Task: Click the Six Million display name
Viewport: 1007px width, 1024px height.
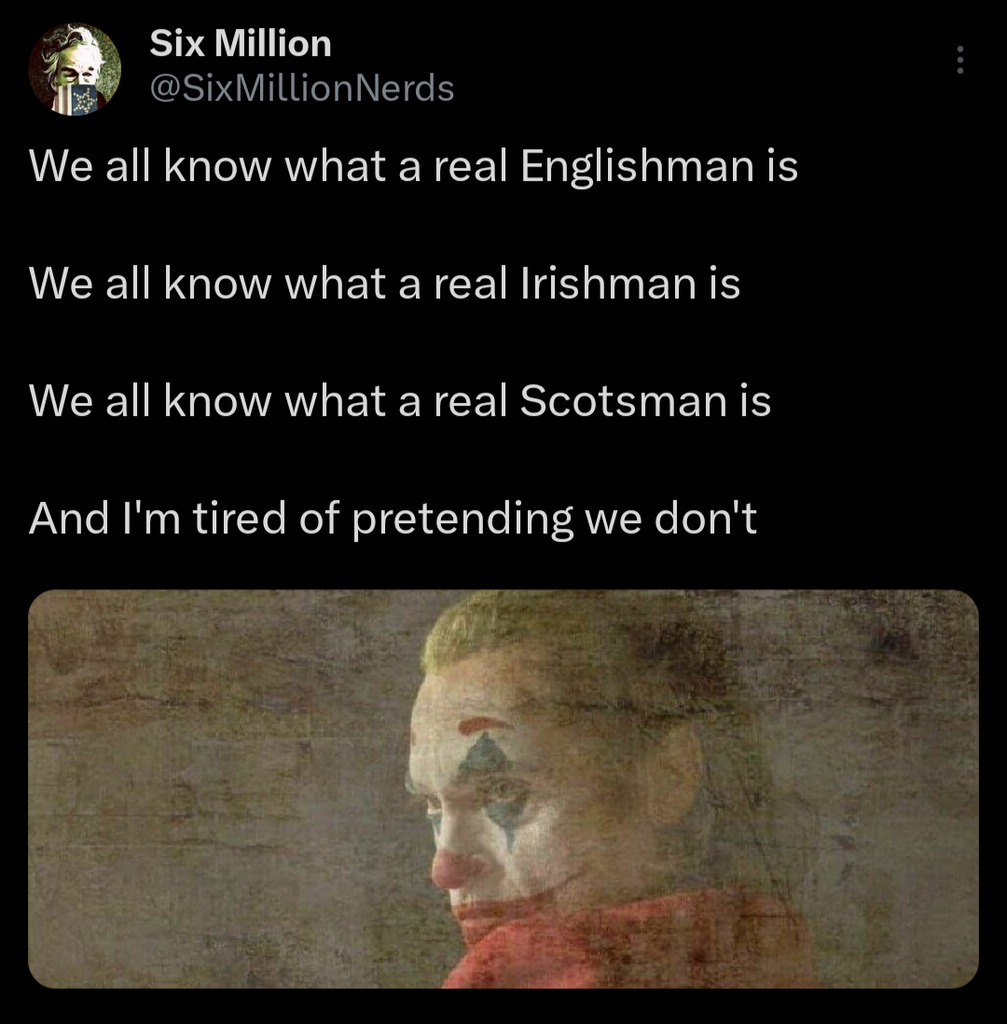Action: 240,43
